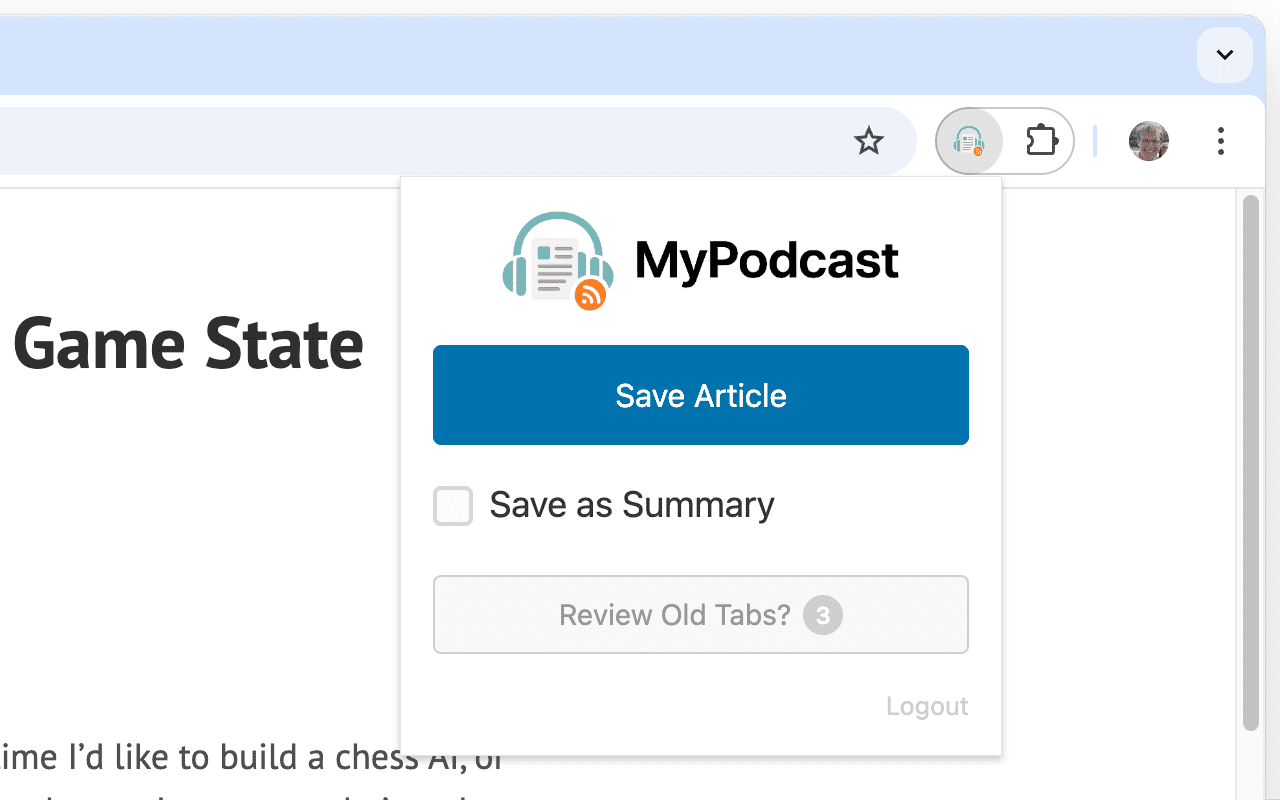
Task: Click the article paragraph about chess AI
Action: (x=250, y=758)
